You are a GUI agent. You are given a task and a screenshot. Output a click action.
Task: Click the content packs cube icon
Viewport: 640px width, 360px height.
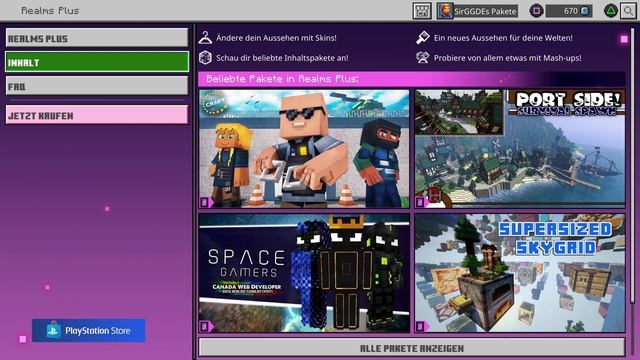coord(205,58)
